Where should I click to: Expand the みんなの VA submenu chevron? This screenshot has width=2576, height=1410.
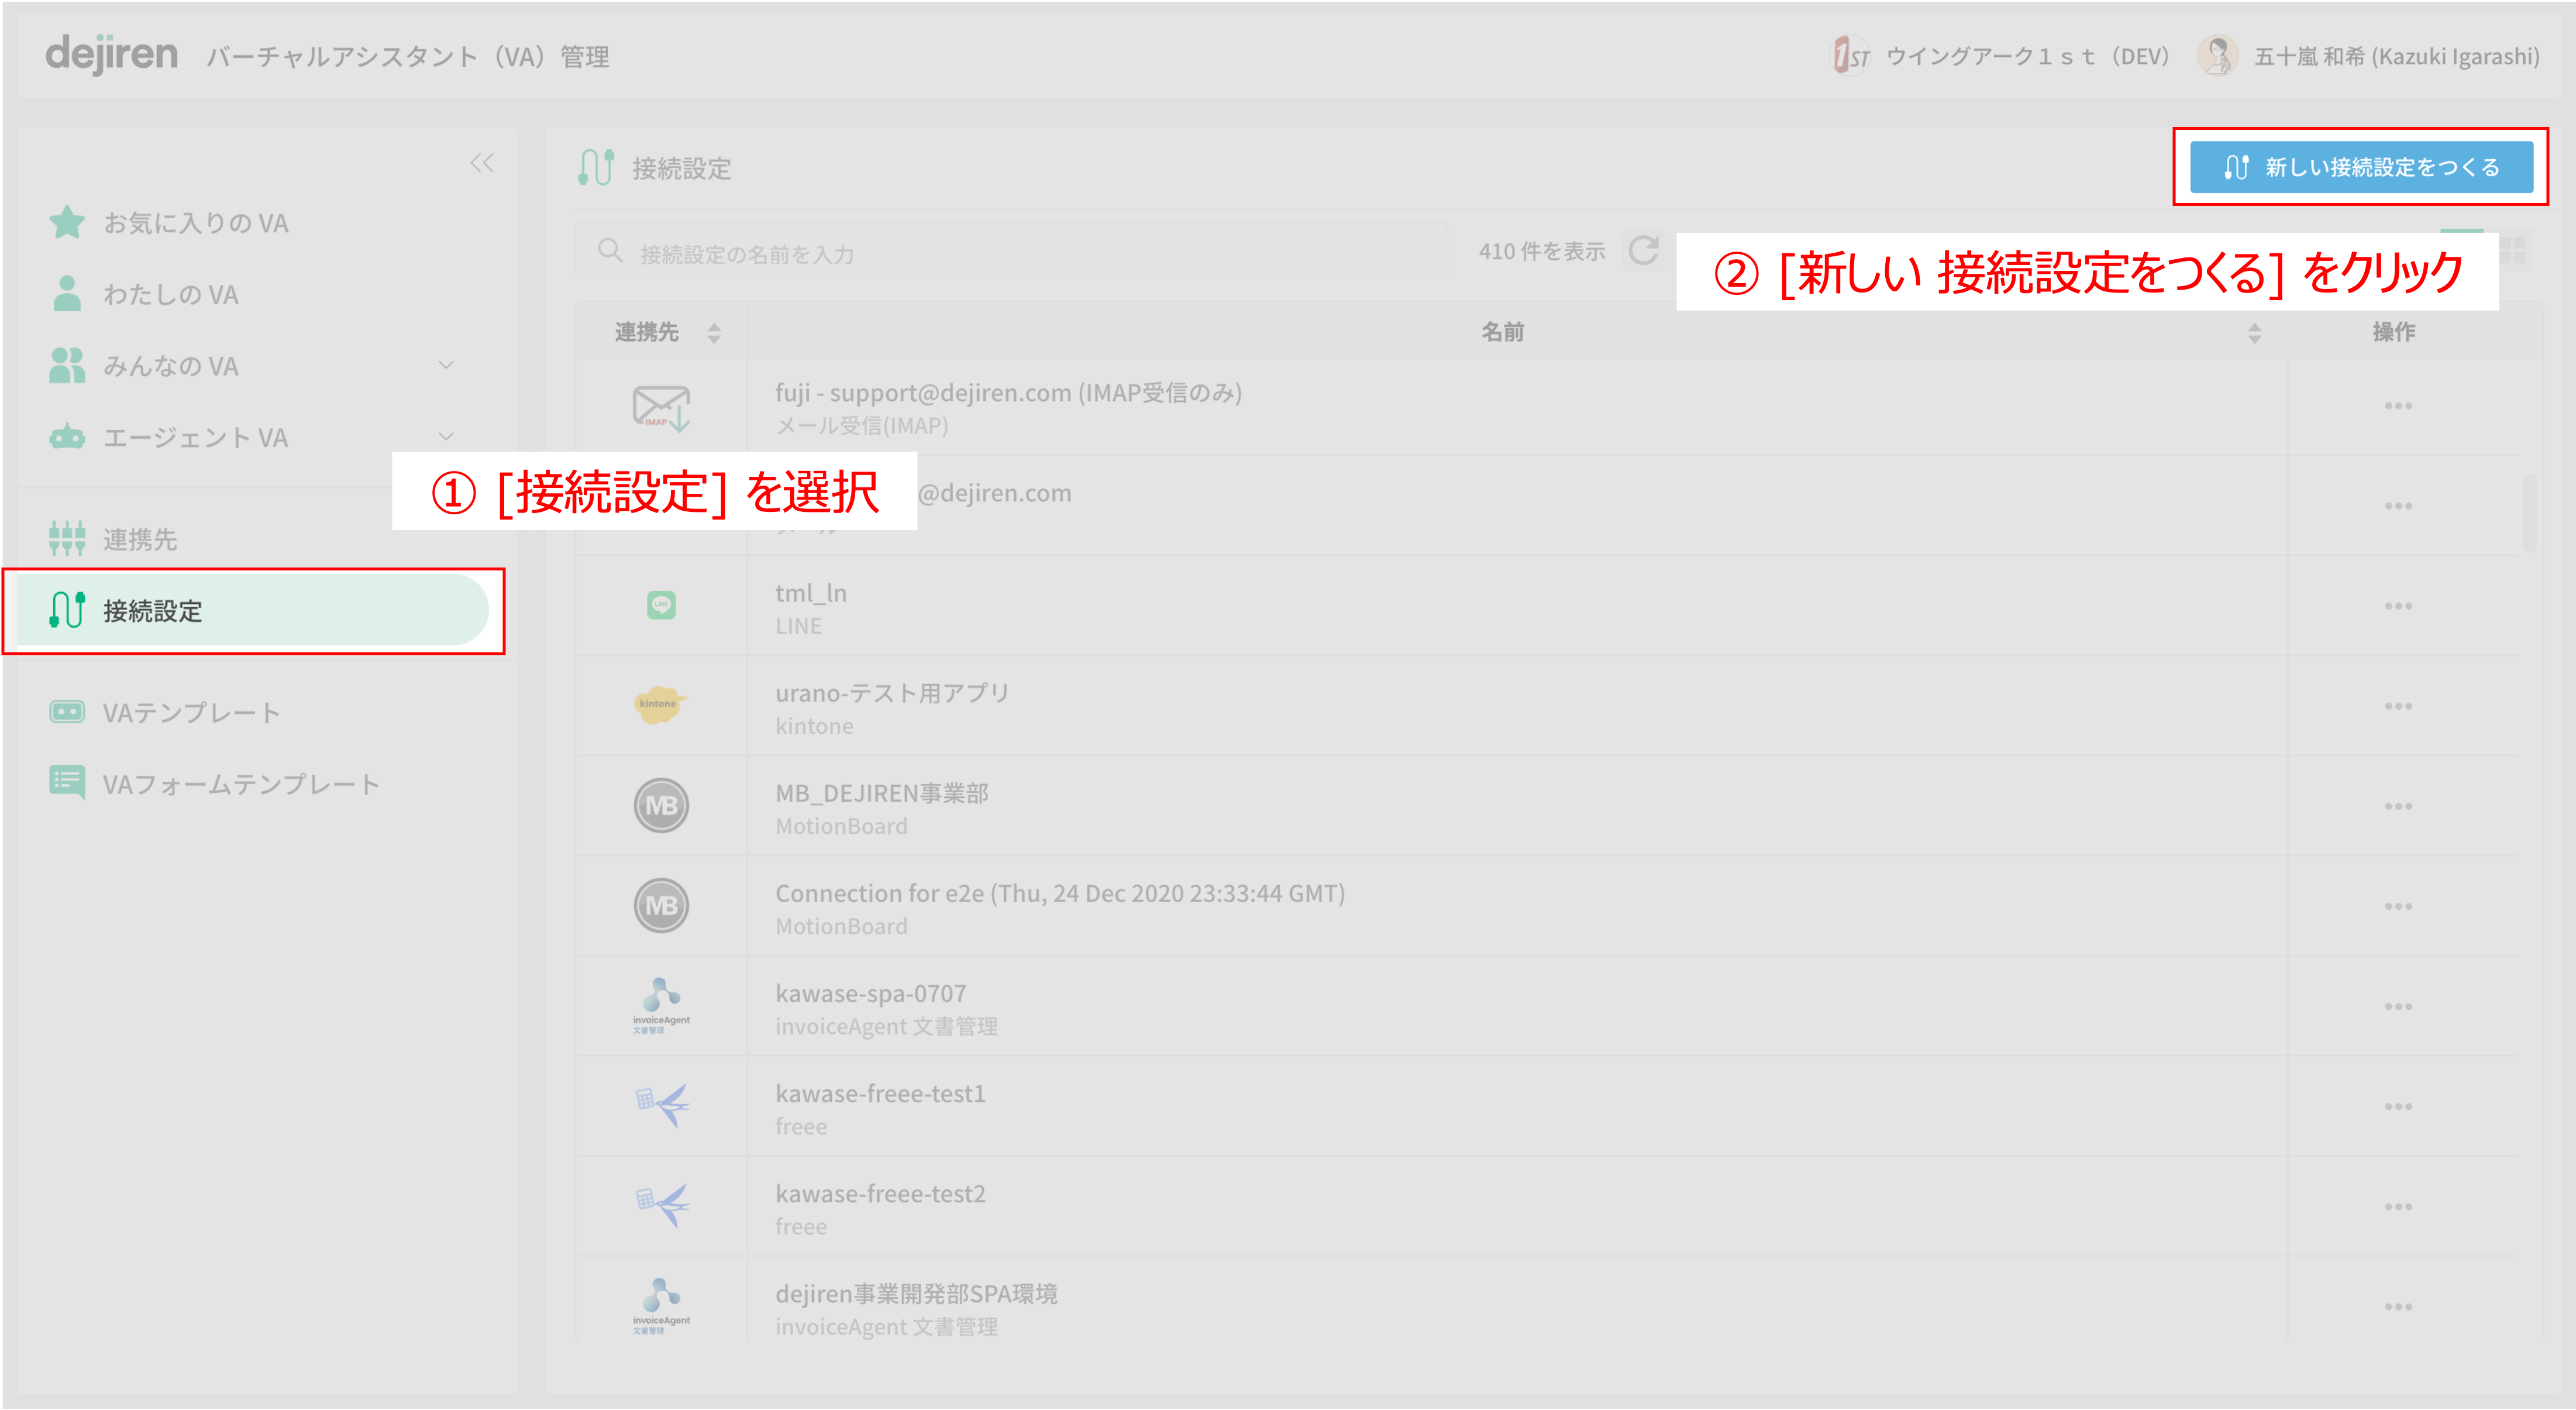click(446, 365)
